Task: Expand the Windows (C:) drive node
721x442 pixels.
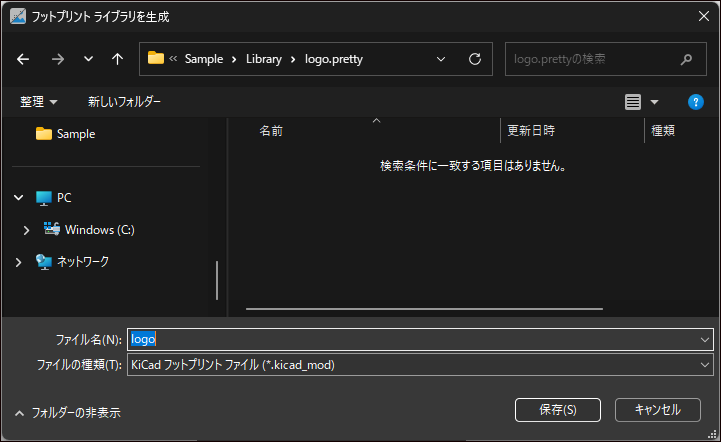Action: 27,230
